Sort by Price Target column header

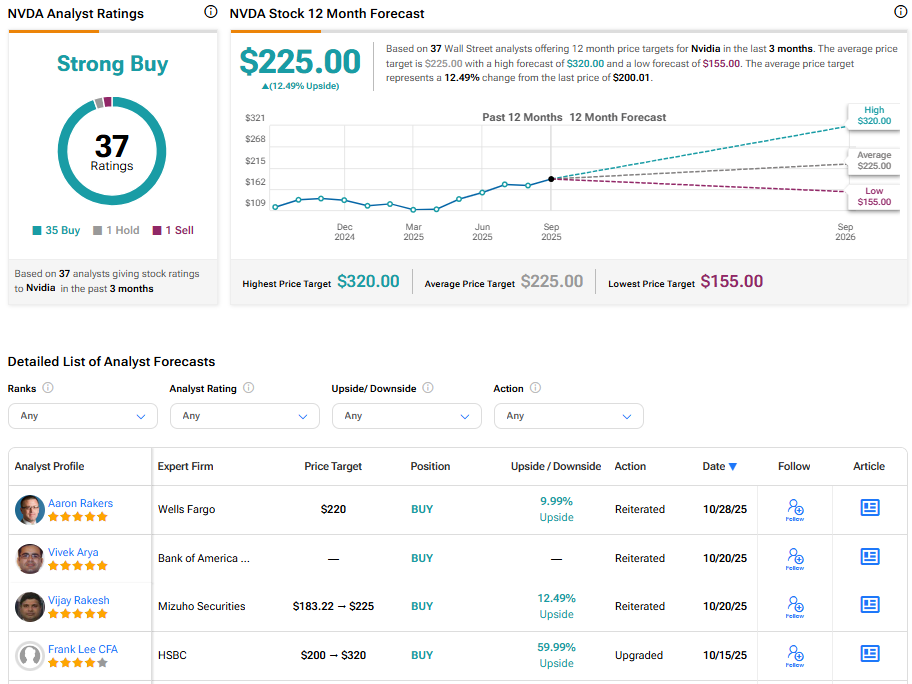[333, 466]
